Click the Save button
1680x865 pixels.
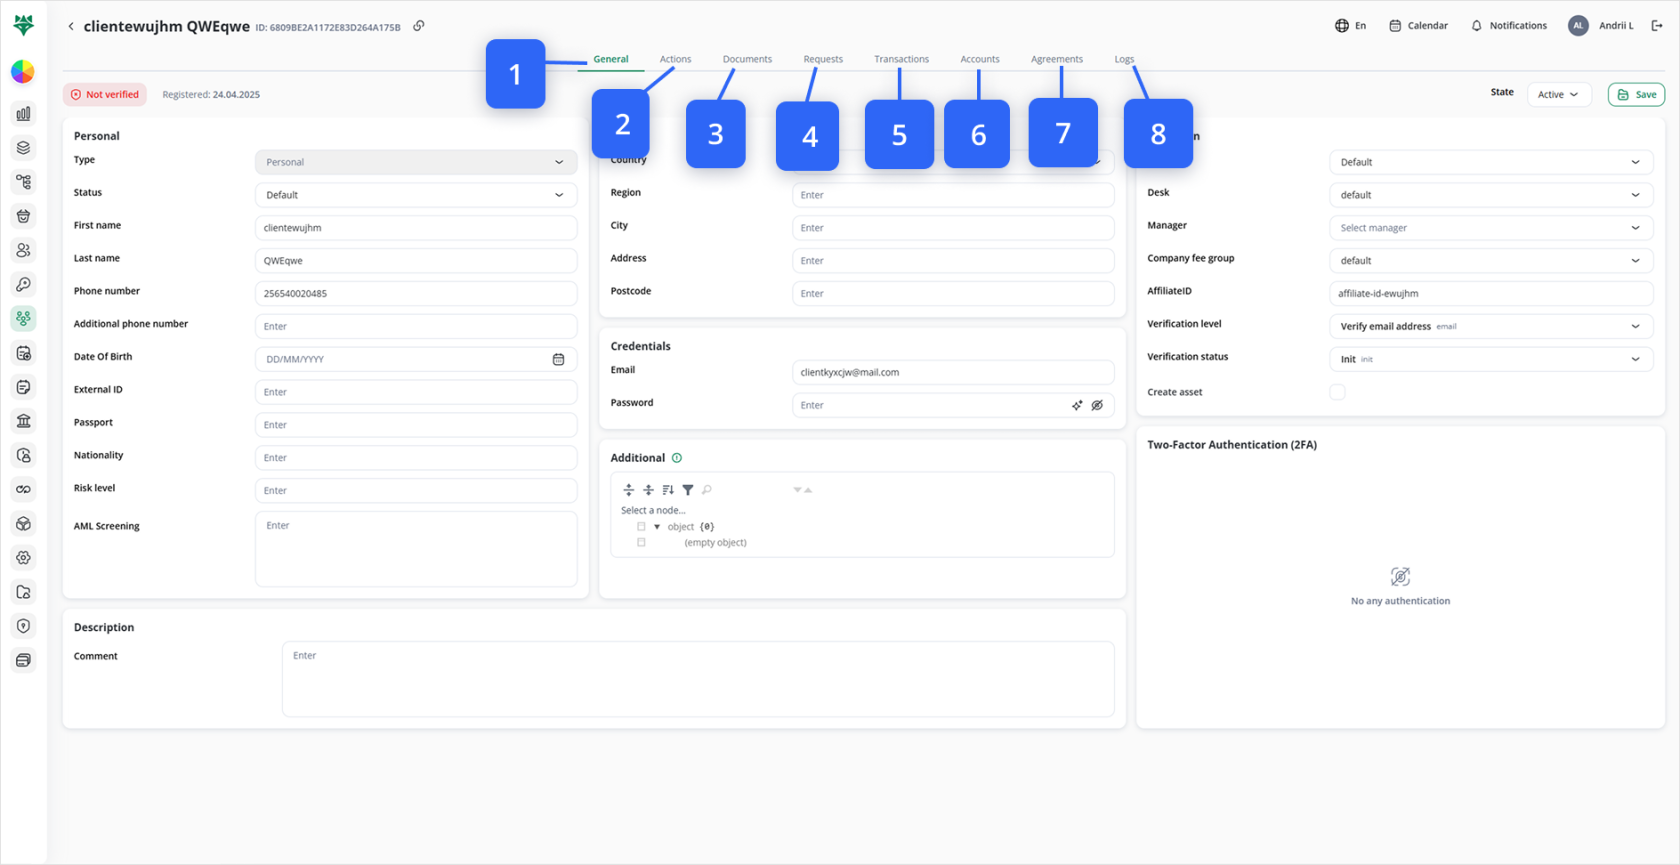pos(1637,95)
